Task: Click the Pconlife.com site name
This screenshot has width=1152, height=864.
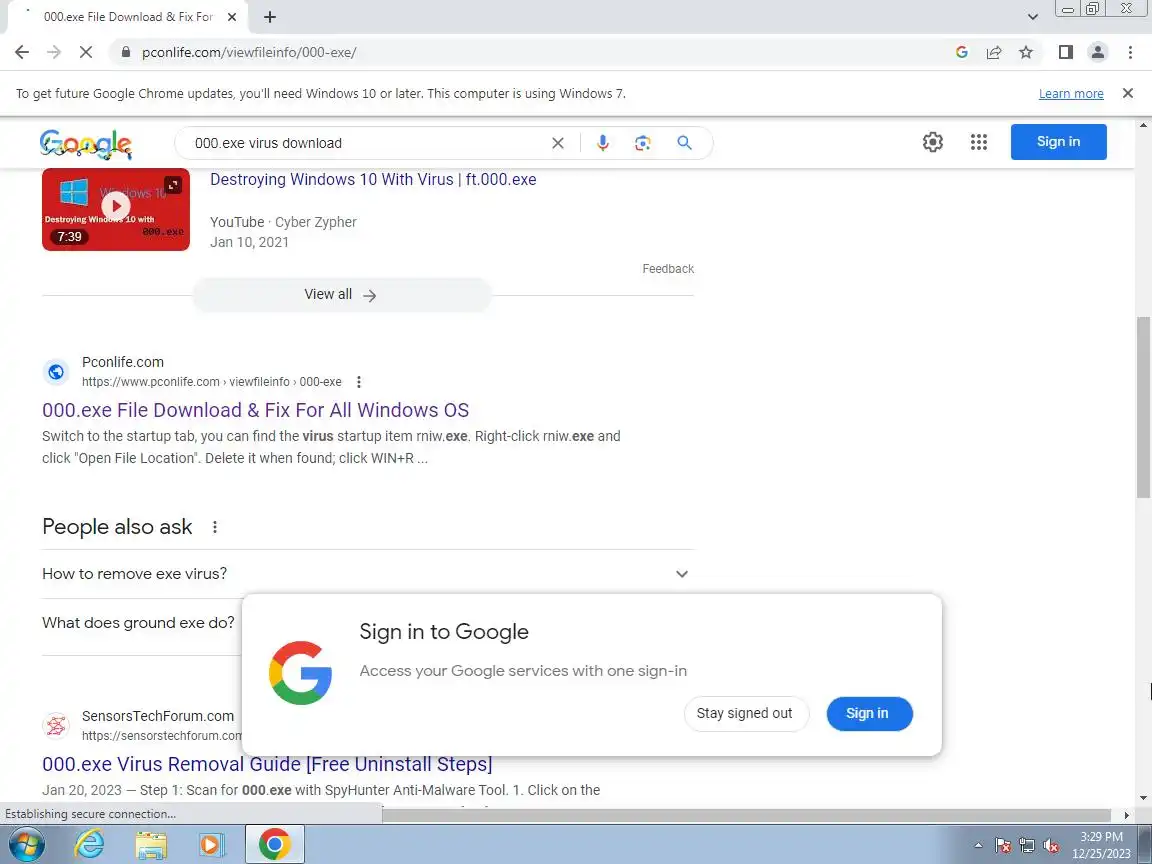Action: tap(123, 362)
